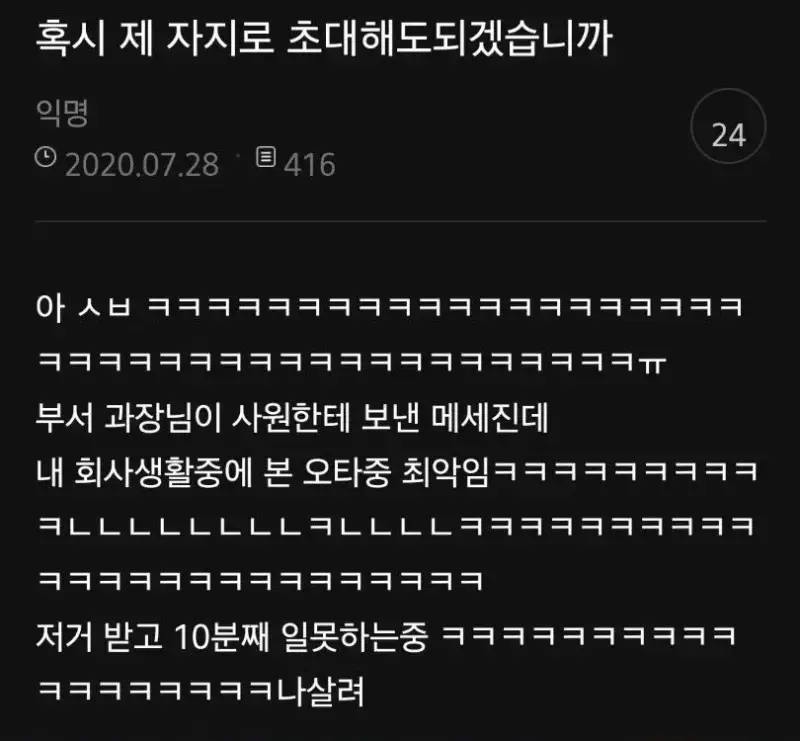Click the clock icon beside the post date
Viewport: 800px width, 741px height.
click(45, 157)
